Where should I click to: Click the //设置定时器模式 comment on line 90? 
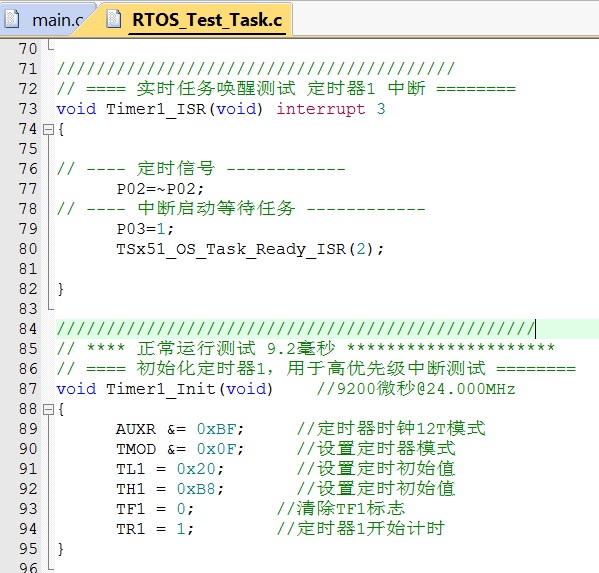point(376,449)
